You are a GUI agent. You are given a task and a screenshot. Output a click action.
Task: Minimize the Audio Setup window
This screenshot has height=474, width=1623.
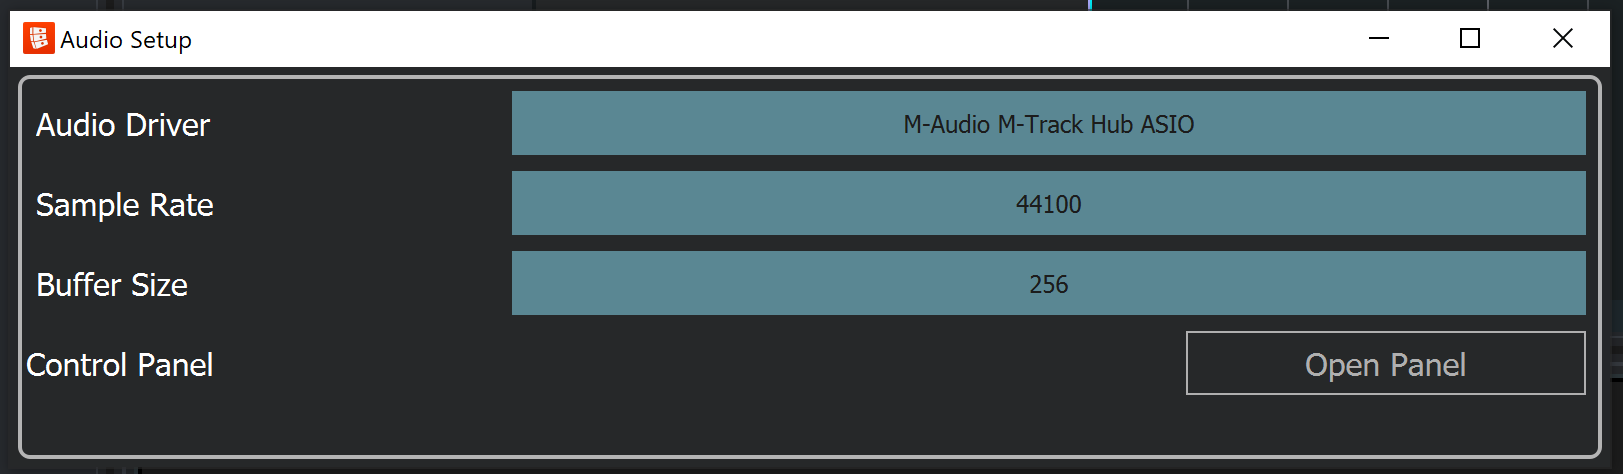(1379, 39)
